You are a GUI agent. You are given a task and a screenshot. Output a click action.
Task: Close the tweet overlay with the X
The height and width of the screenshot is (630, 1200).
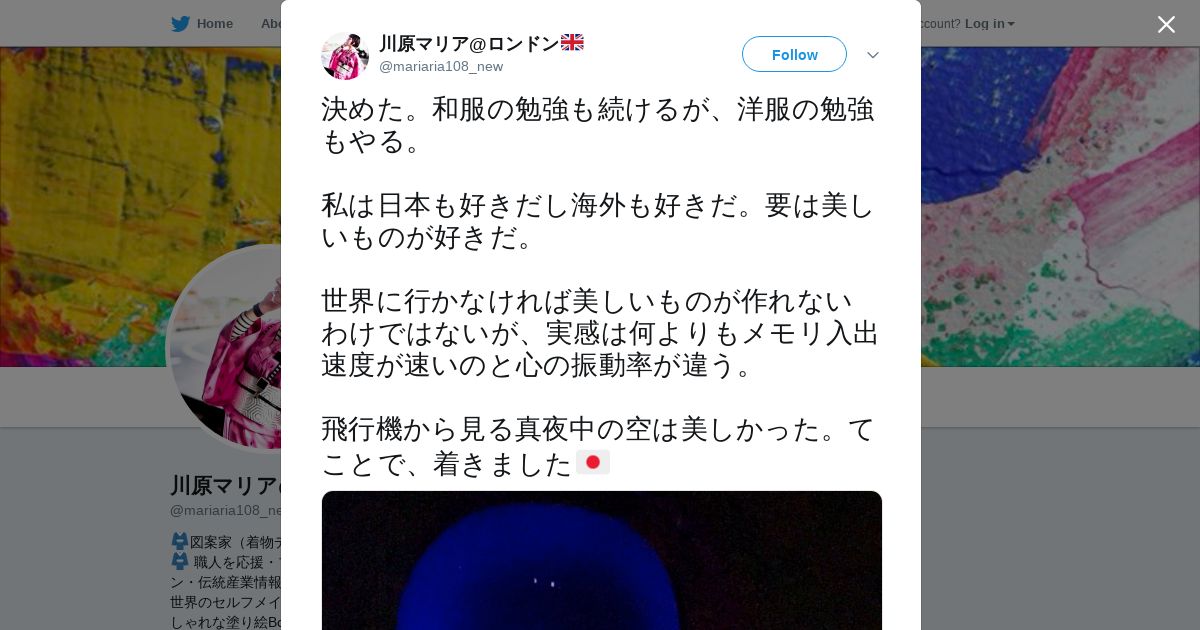pyautogui.click(x=1166, y=24)
